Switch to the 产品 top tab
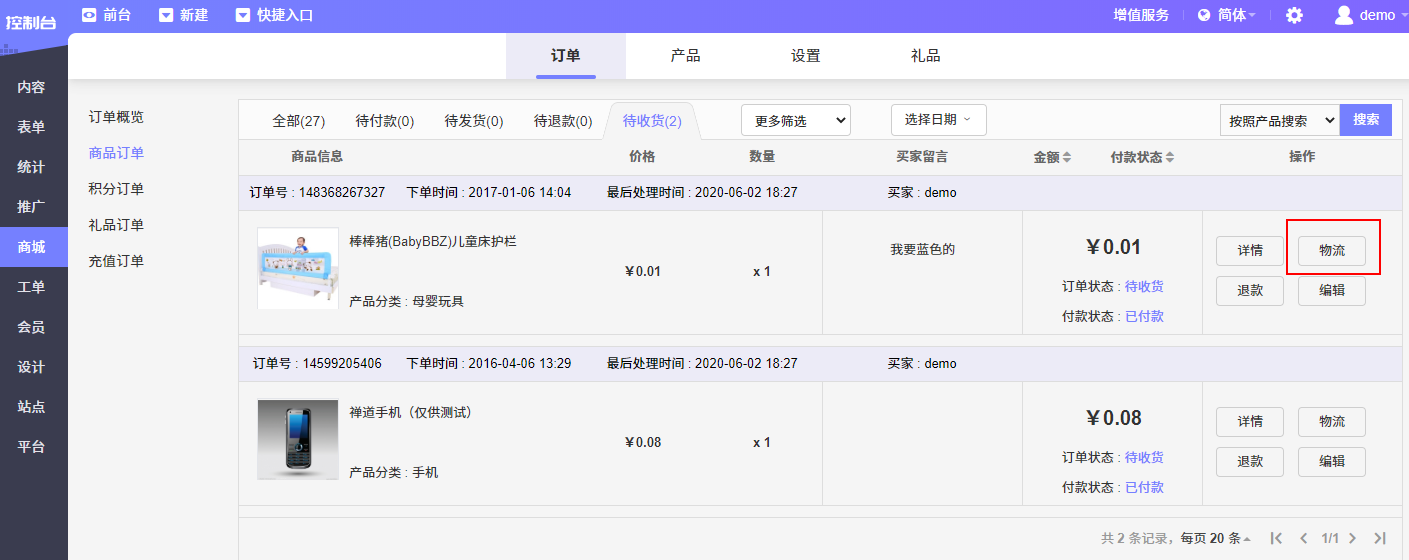Screen dimensions: 1409x560 point(685,56)
